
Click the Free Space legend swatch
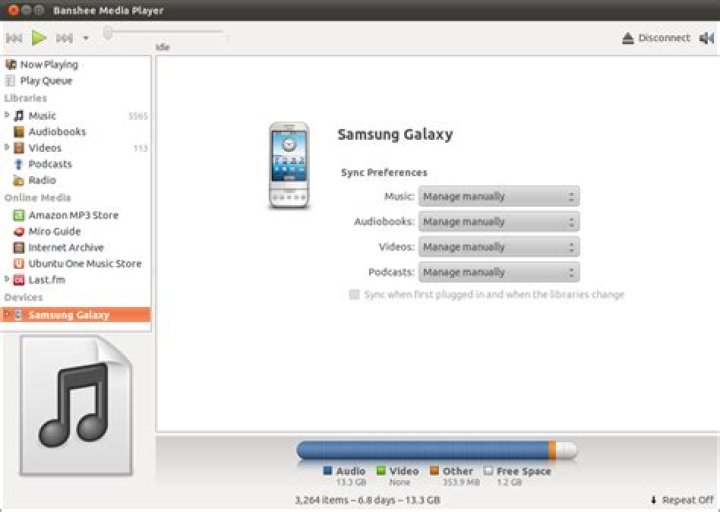(x=488, y=471)
